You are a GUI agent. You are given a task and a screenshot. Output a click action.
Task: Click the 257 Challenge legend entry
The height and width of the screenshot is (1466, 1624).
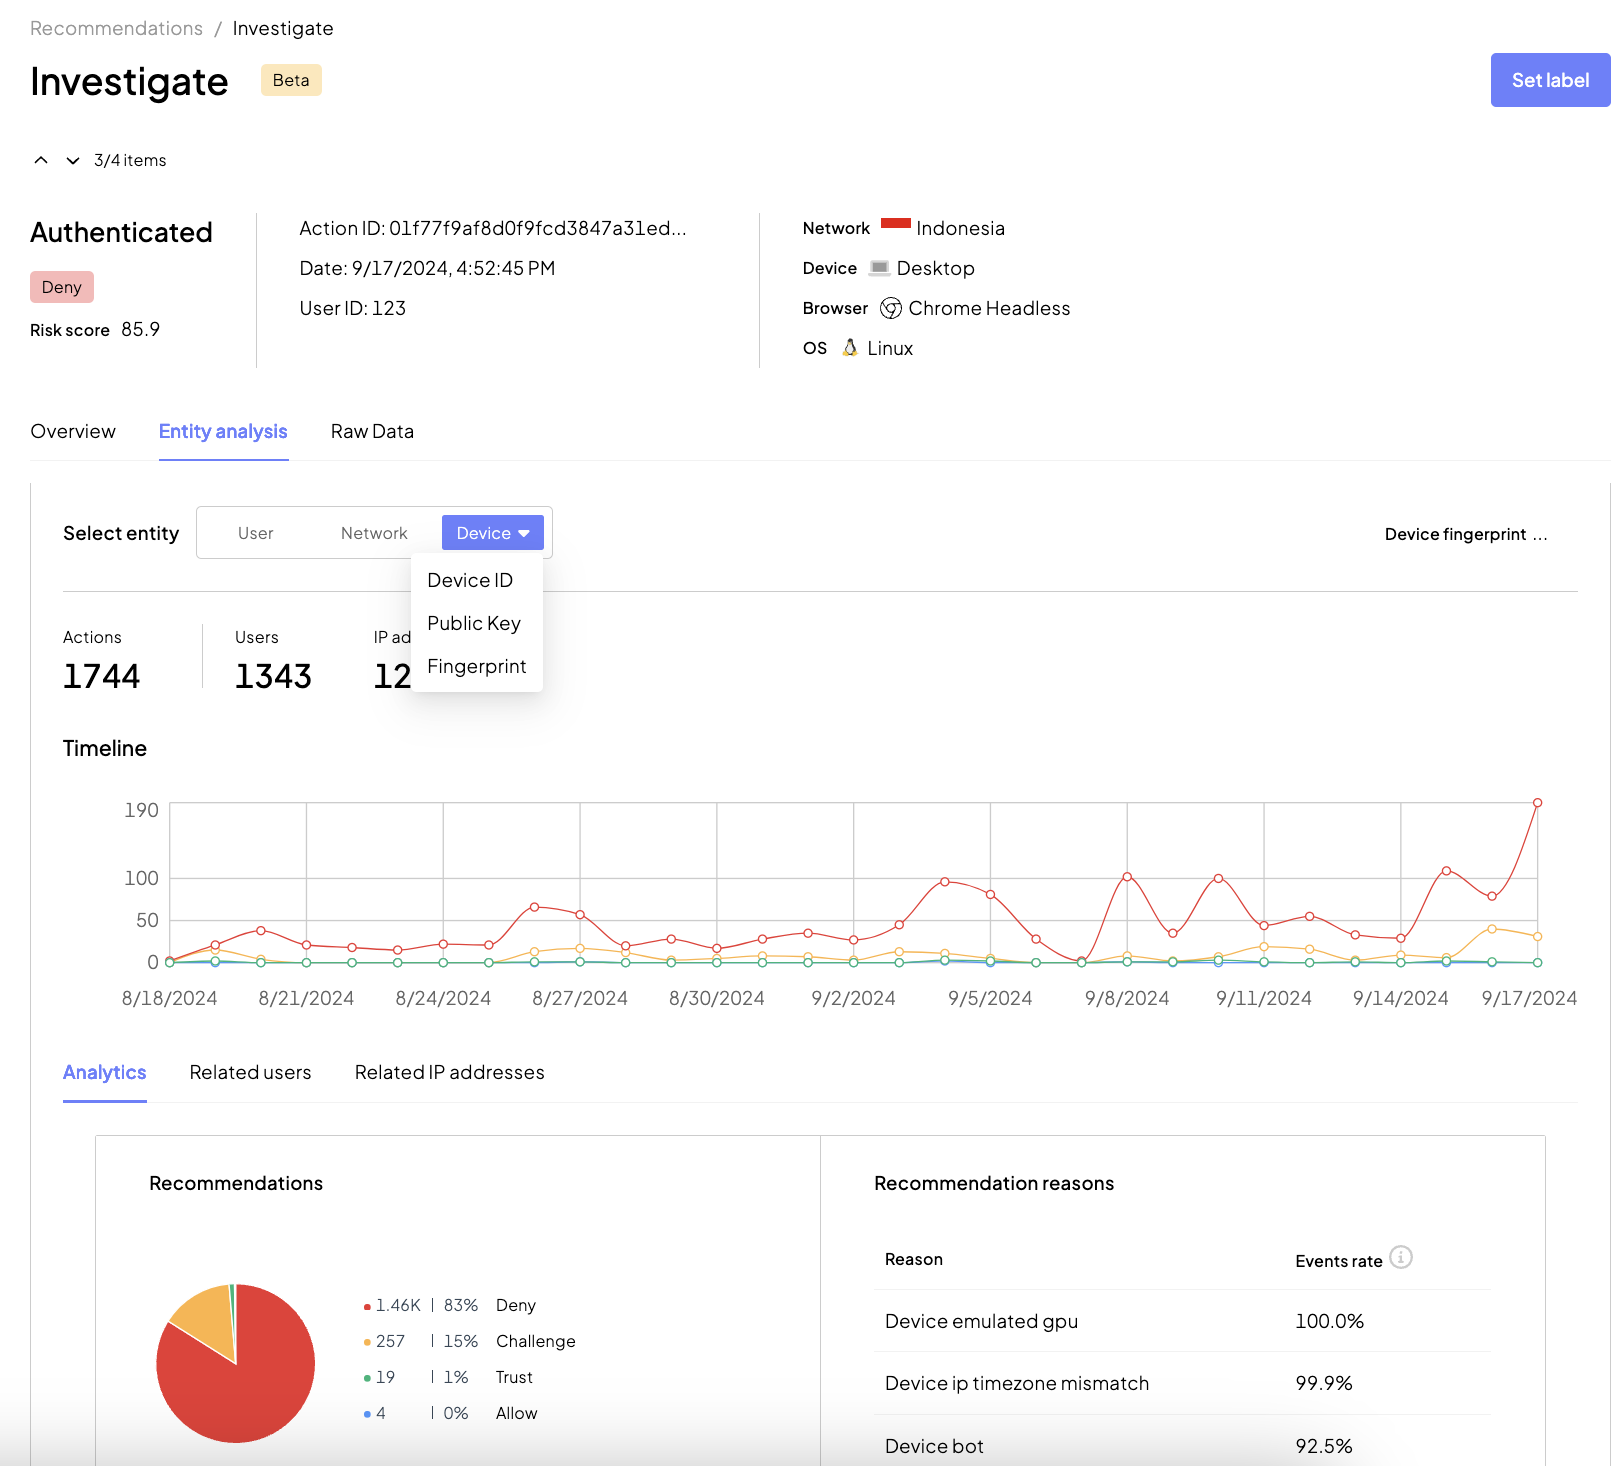469,1341
